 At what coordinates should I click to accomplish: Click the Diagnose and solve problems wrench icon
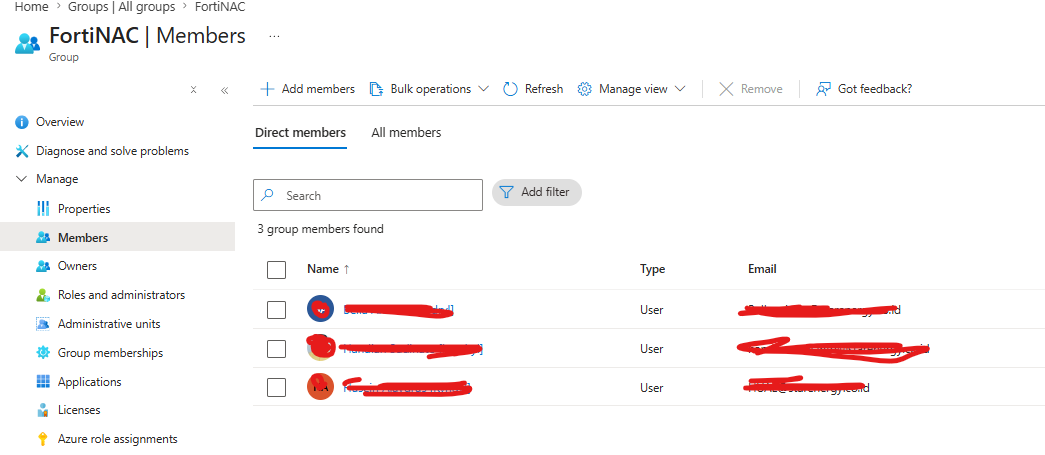(x=22, y=151)
